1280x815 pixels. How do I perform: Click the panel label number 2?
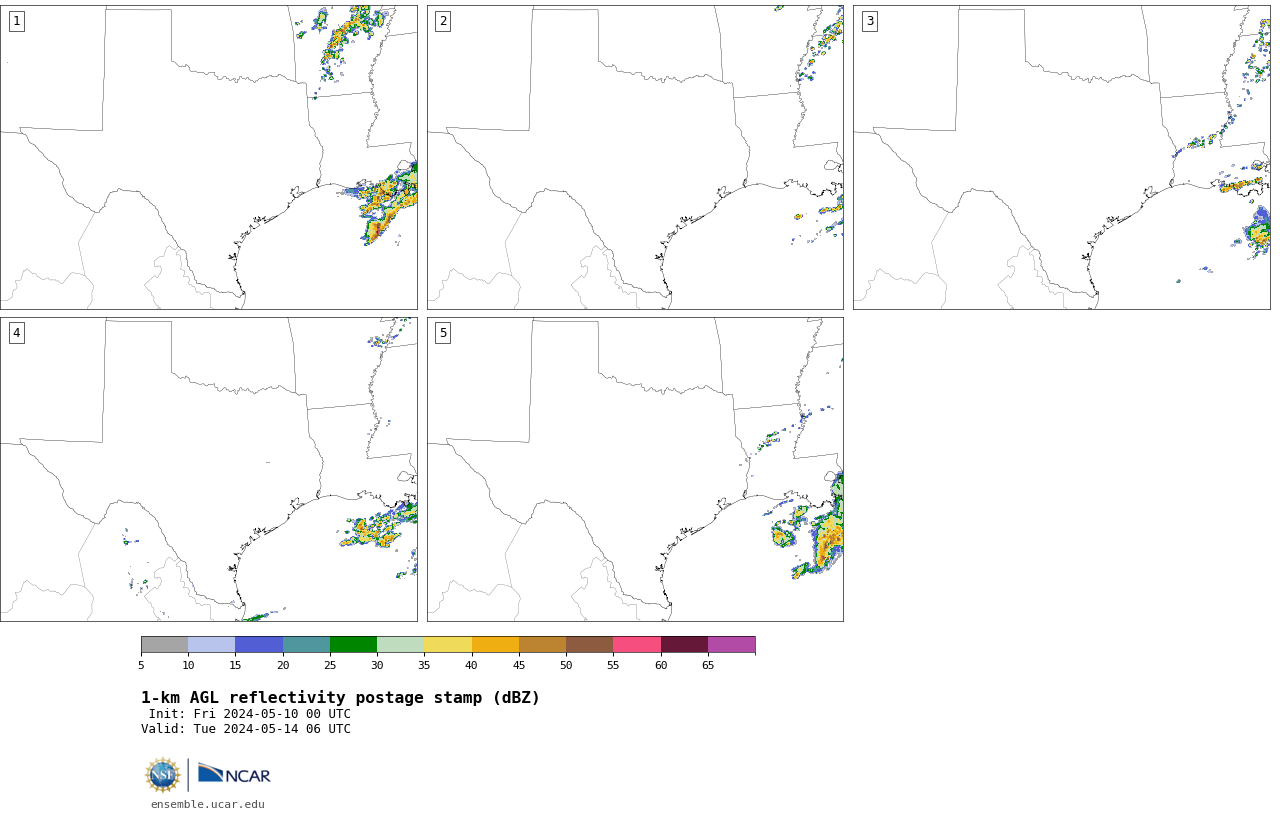click(443, 21)
